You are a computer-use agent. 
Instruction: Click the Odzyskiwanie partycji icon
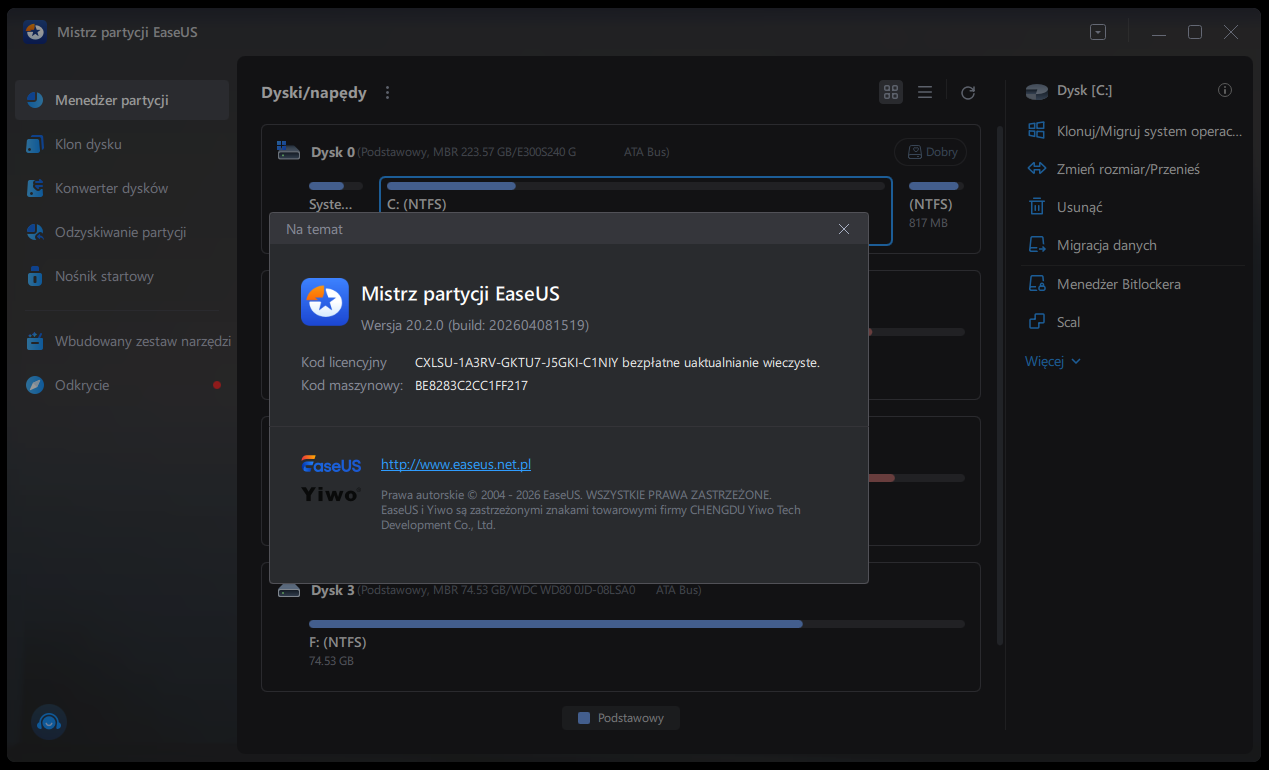pos(35,232)
